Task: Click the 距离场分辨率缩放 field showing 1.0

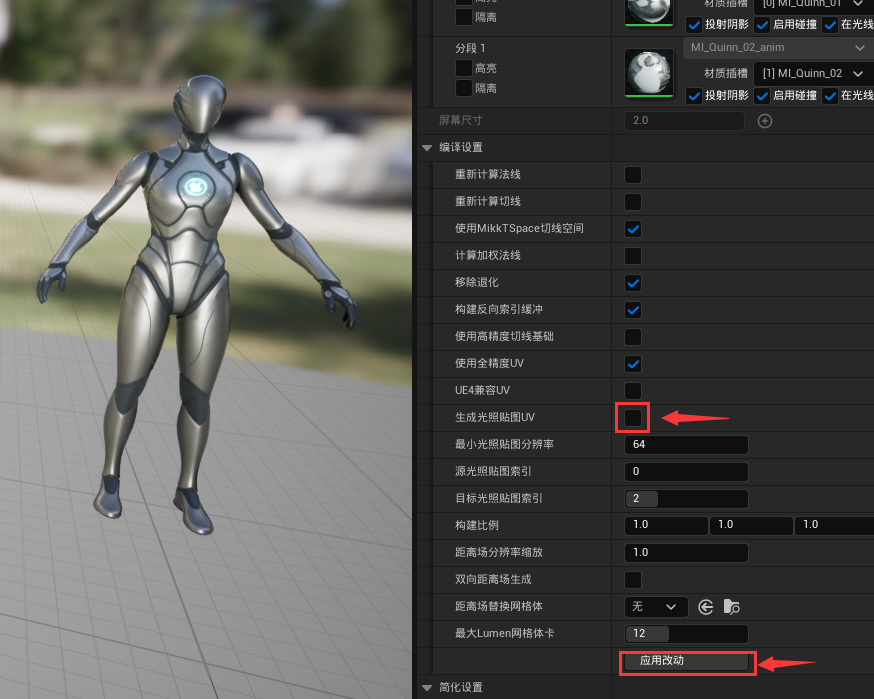Action: 686,553
